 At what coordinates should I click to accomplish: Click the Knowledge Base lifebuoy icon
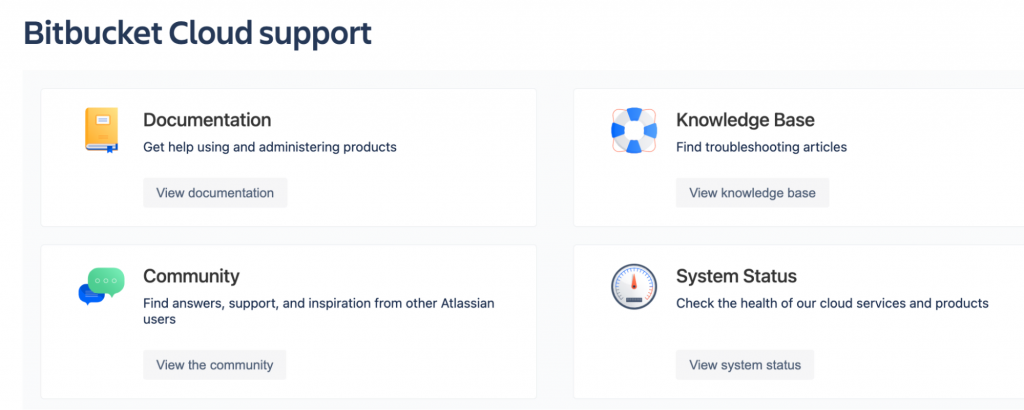(633, 130)
